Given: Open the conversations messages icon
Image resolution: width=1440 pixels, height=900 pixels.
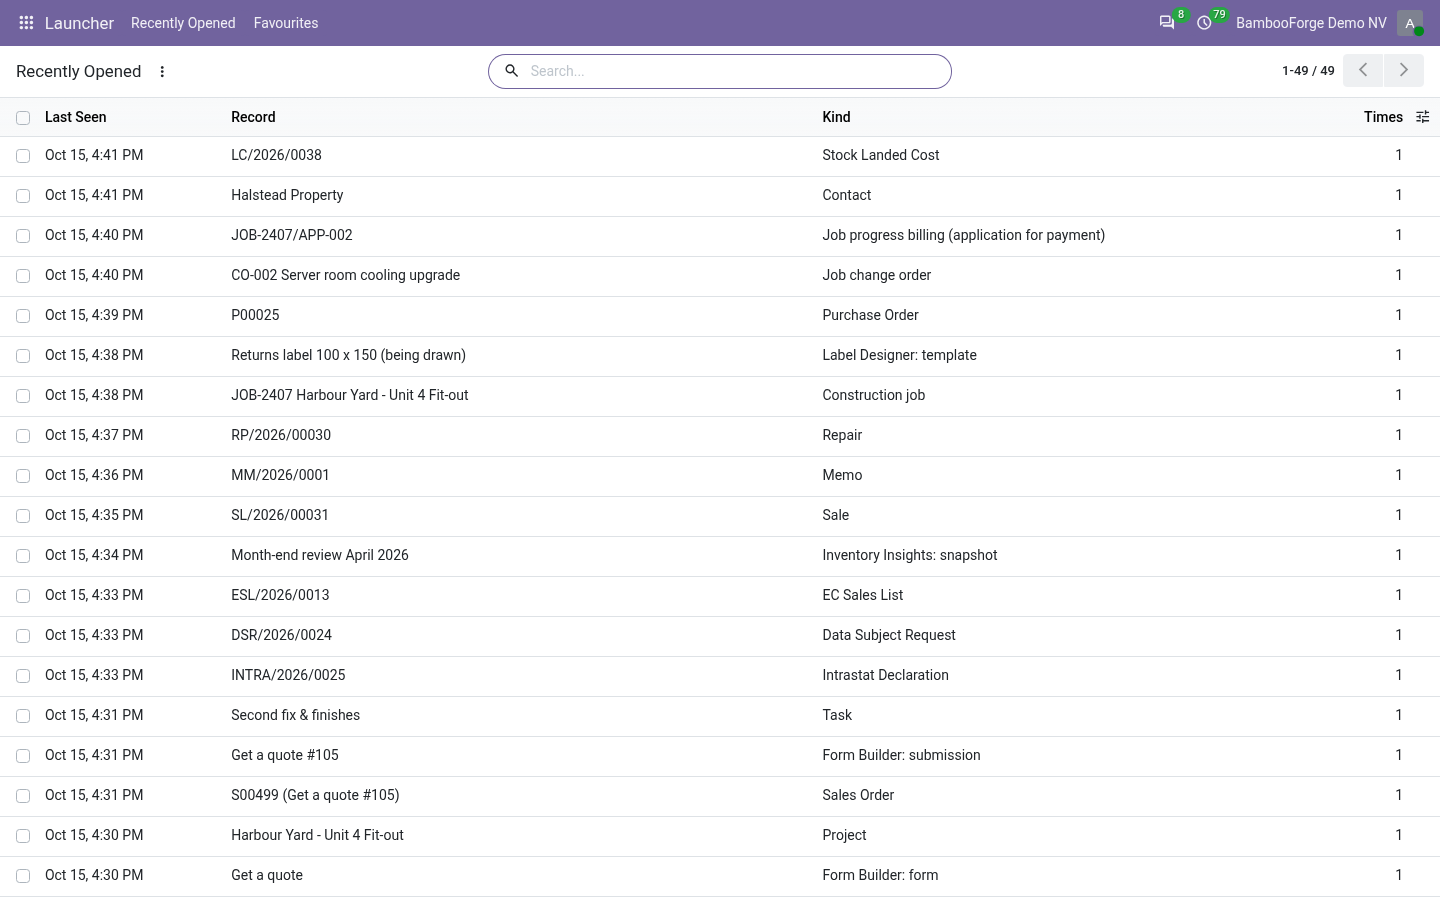Looking at the screenshot, I should point(1167,23).
